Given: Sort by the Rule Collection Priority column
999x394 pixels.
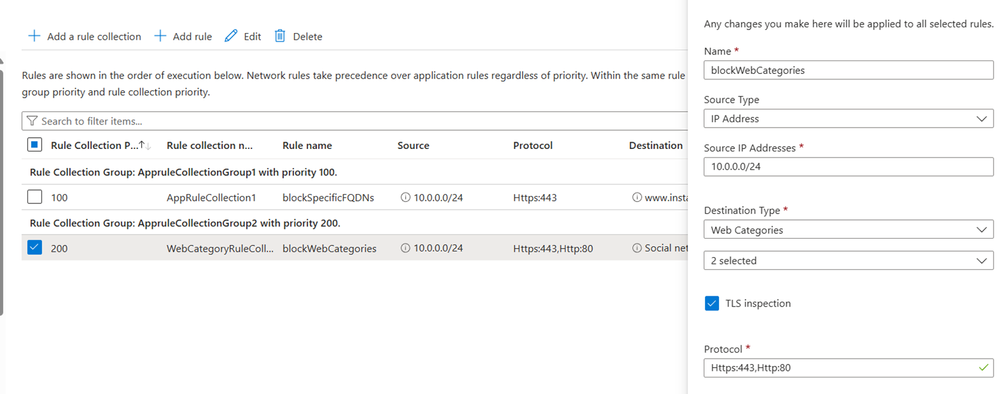Looking at the screenshot, I should click(101, 145).
